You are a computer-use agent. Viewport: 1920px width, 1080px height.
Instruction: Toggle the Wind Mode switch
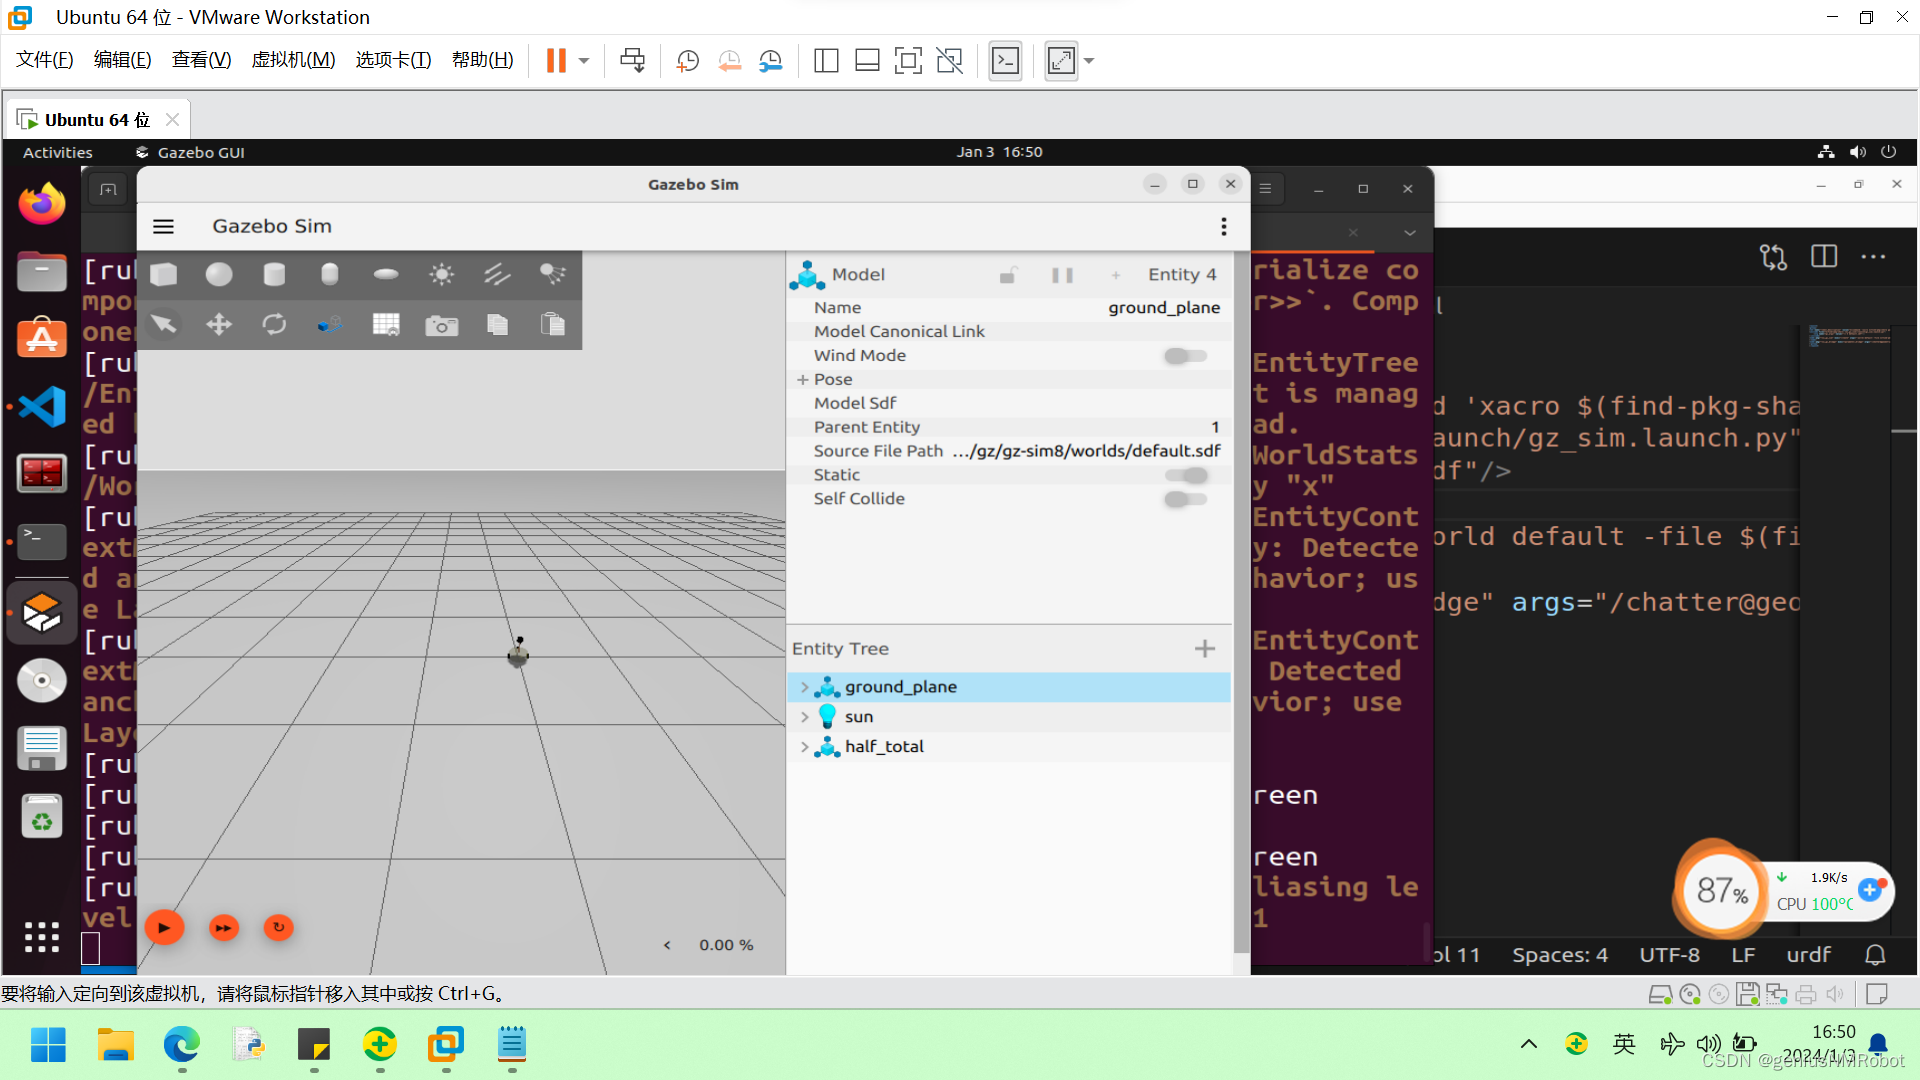[1186, 356]
